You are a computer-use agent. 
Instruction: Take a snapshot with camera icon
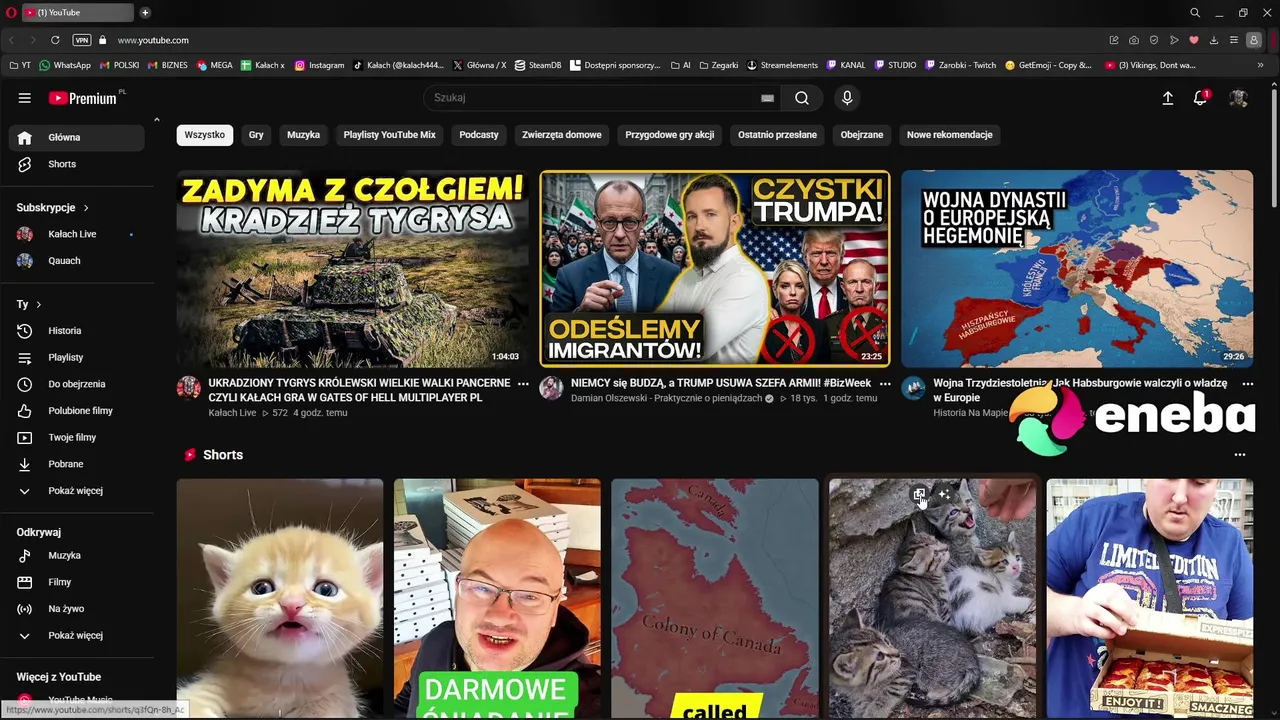(1134, 40)
